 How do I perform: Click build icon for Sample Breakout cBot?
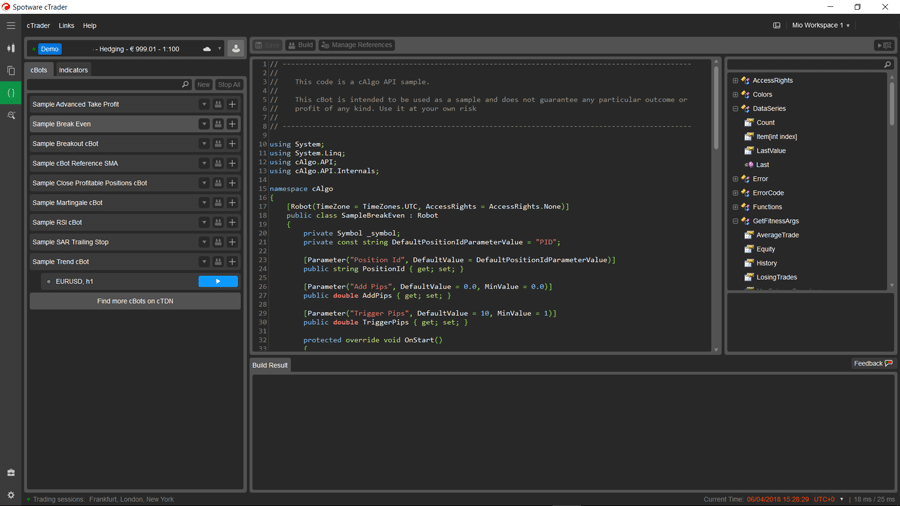coord(218,143)
